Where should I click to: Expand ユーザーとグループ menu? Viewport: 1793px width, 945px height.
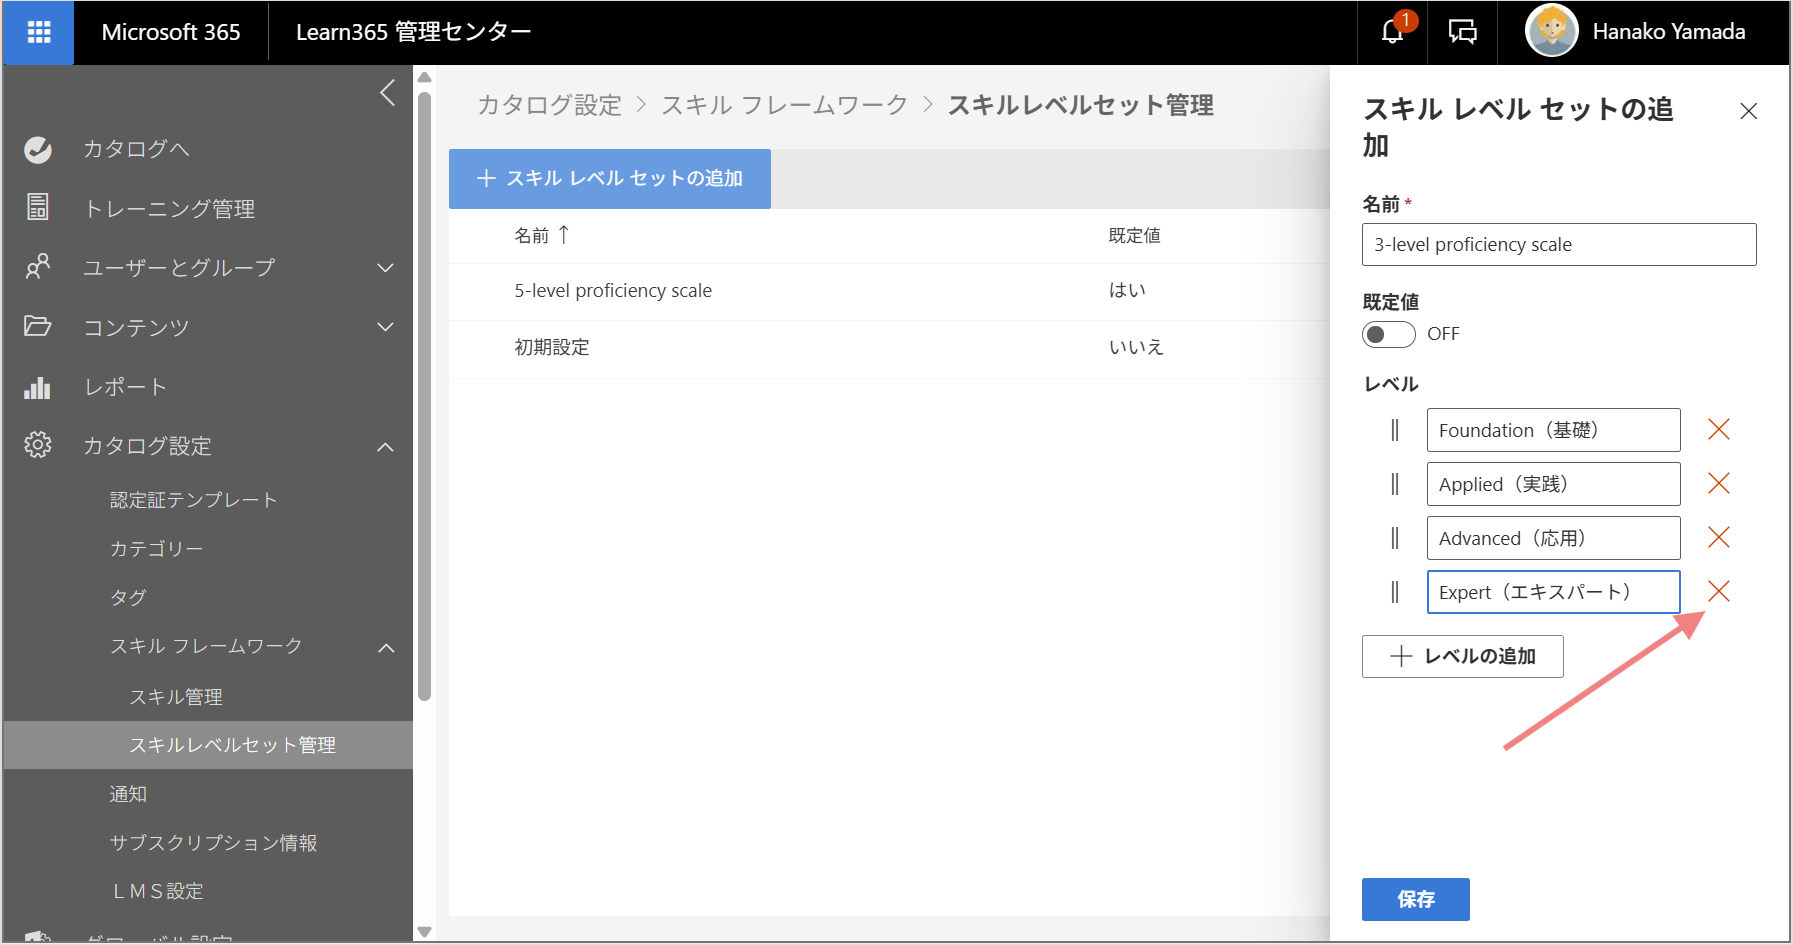tap(385, 268)
